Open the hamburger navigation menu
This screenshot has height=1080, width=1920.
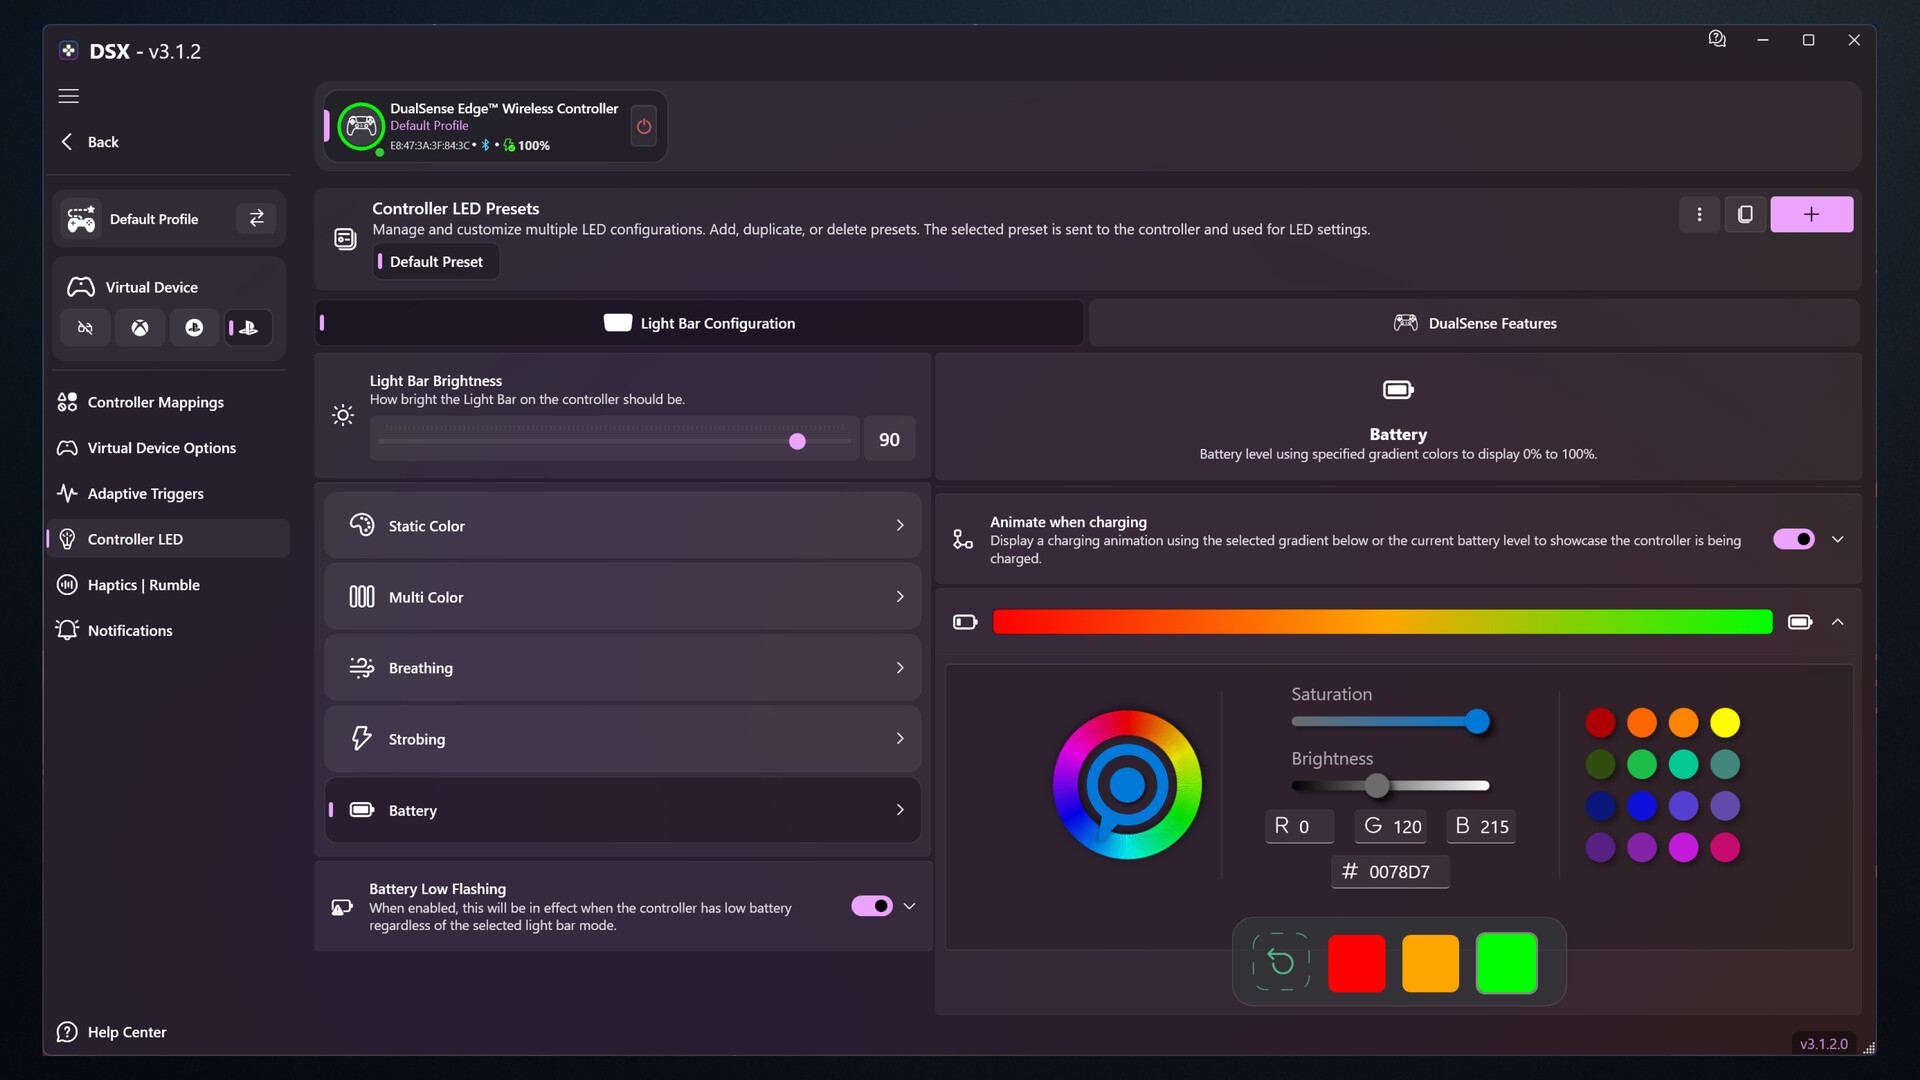(x=68, y=96)
